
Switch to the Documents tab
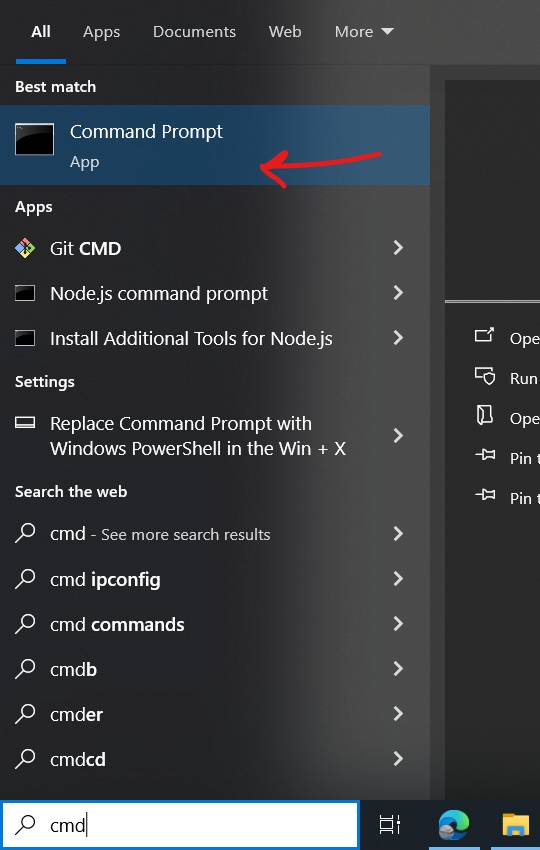194,31
